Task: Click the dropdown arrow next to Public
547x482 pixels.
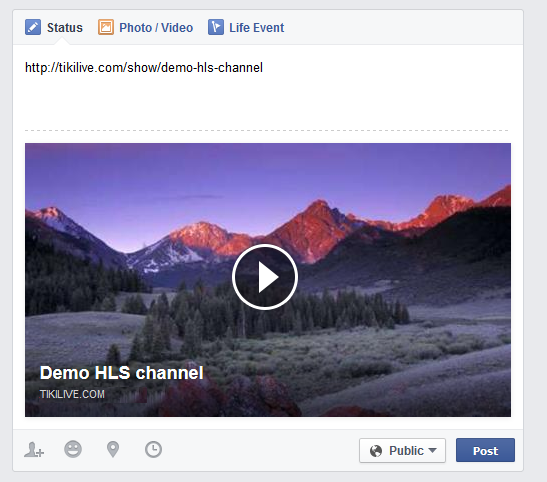Action: click(x=432, y=450)
